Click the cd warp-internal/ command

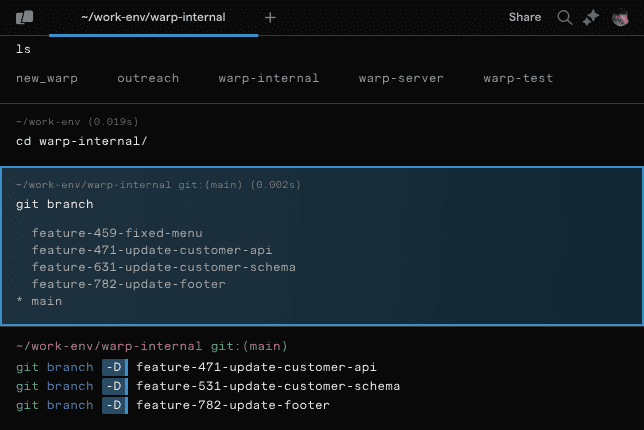point(81,141)
